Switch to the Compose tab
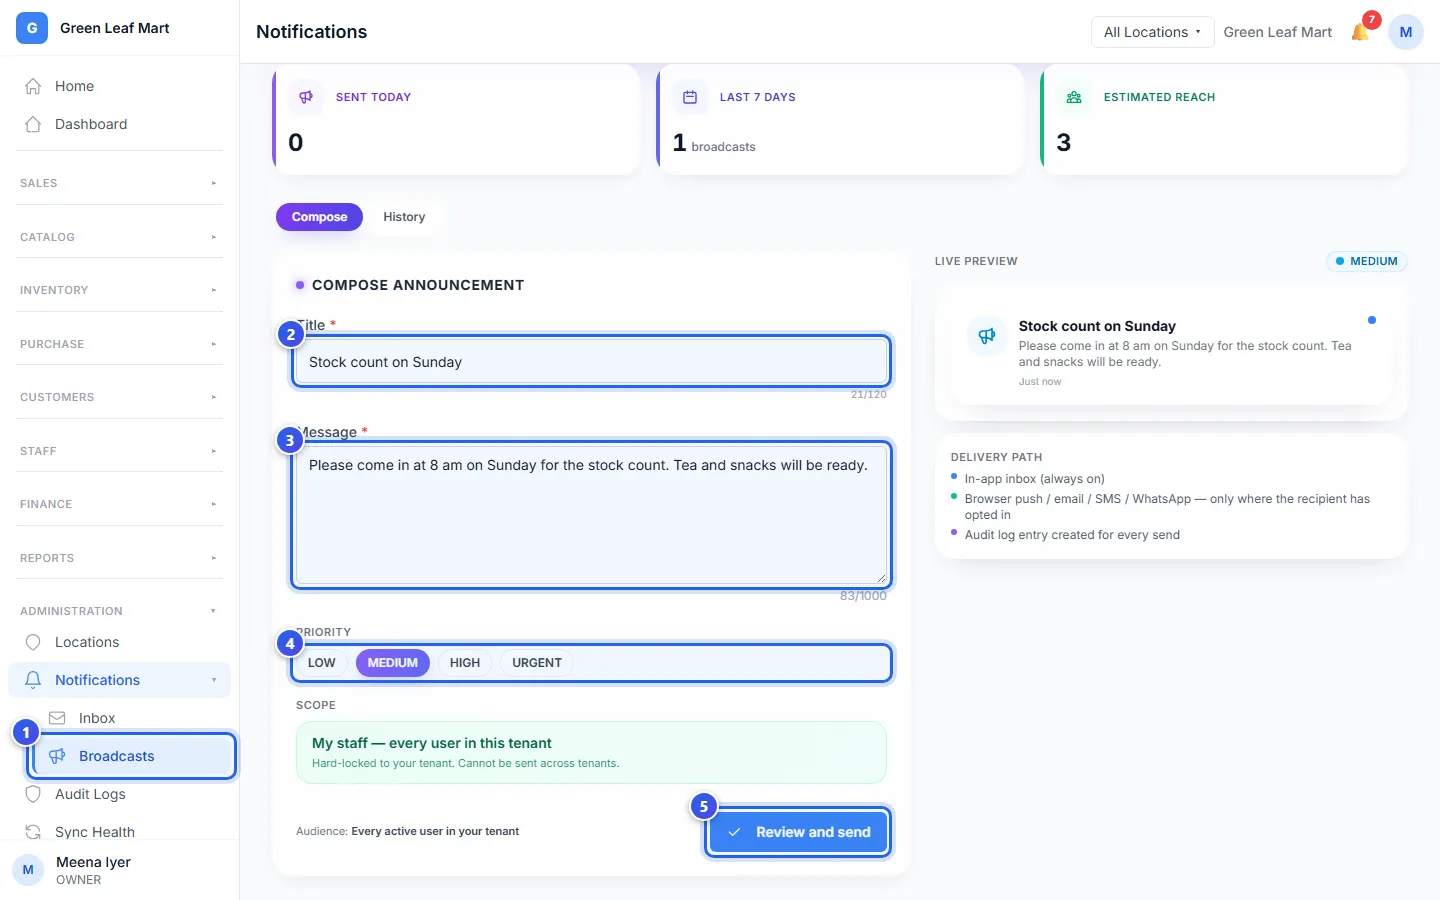Image resolution: width=1440 pixels, height=900 pixels. coord(320,217)
